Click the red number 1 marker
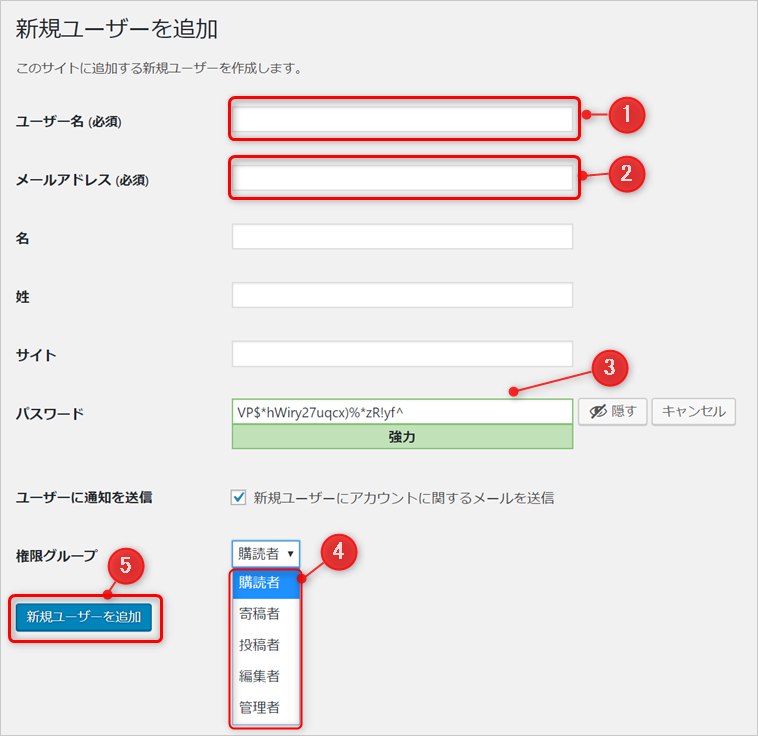The height and width of the screenshot is (736, 758). pos(626,115)
